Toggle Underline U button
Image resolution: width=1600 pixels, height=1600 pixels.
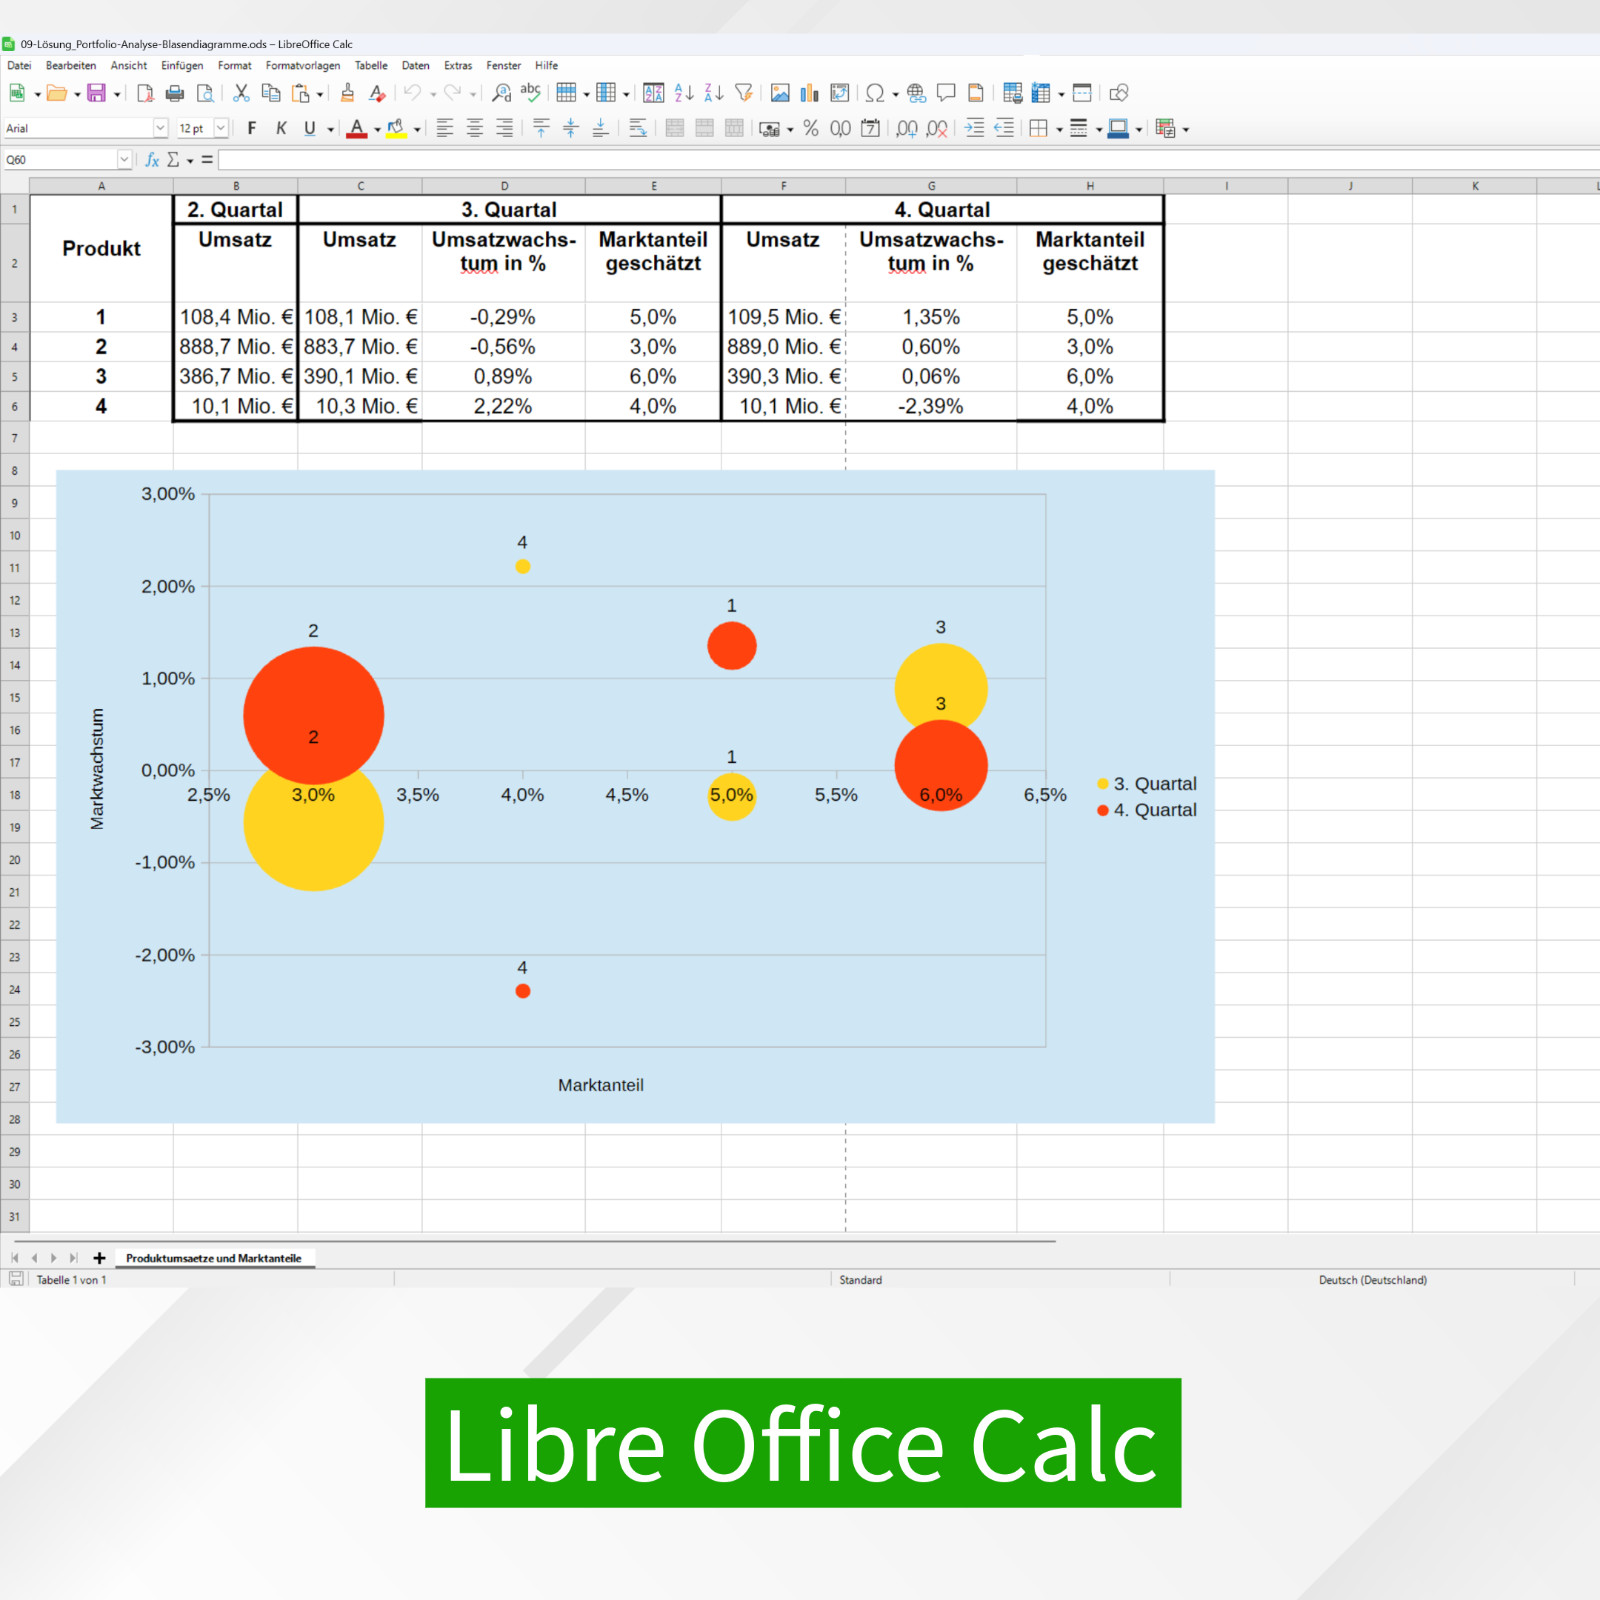point(310,128)
